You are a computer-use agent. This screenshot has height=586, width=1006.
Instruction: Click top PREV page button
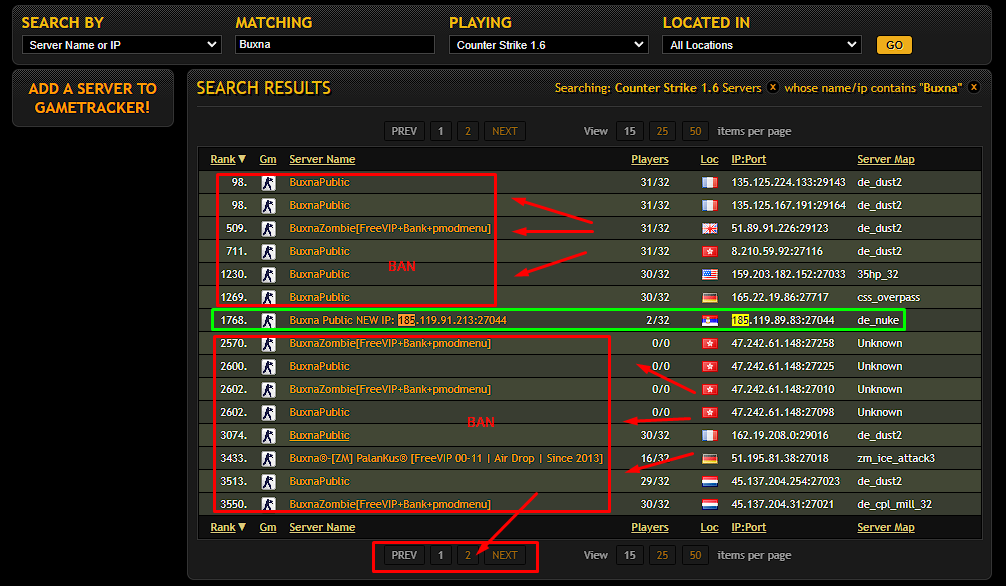pyautogui.click(x=404, y=131)
